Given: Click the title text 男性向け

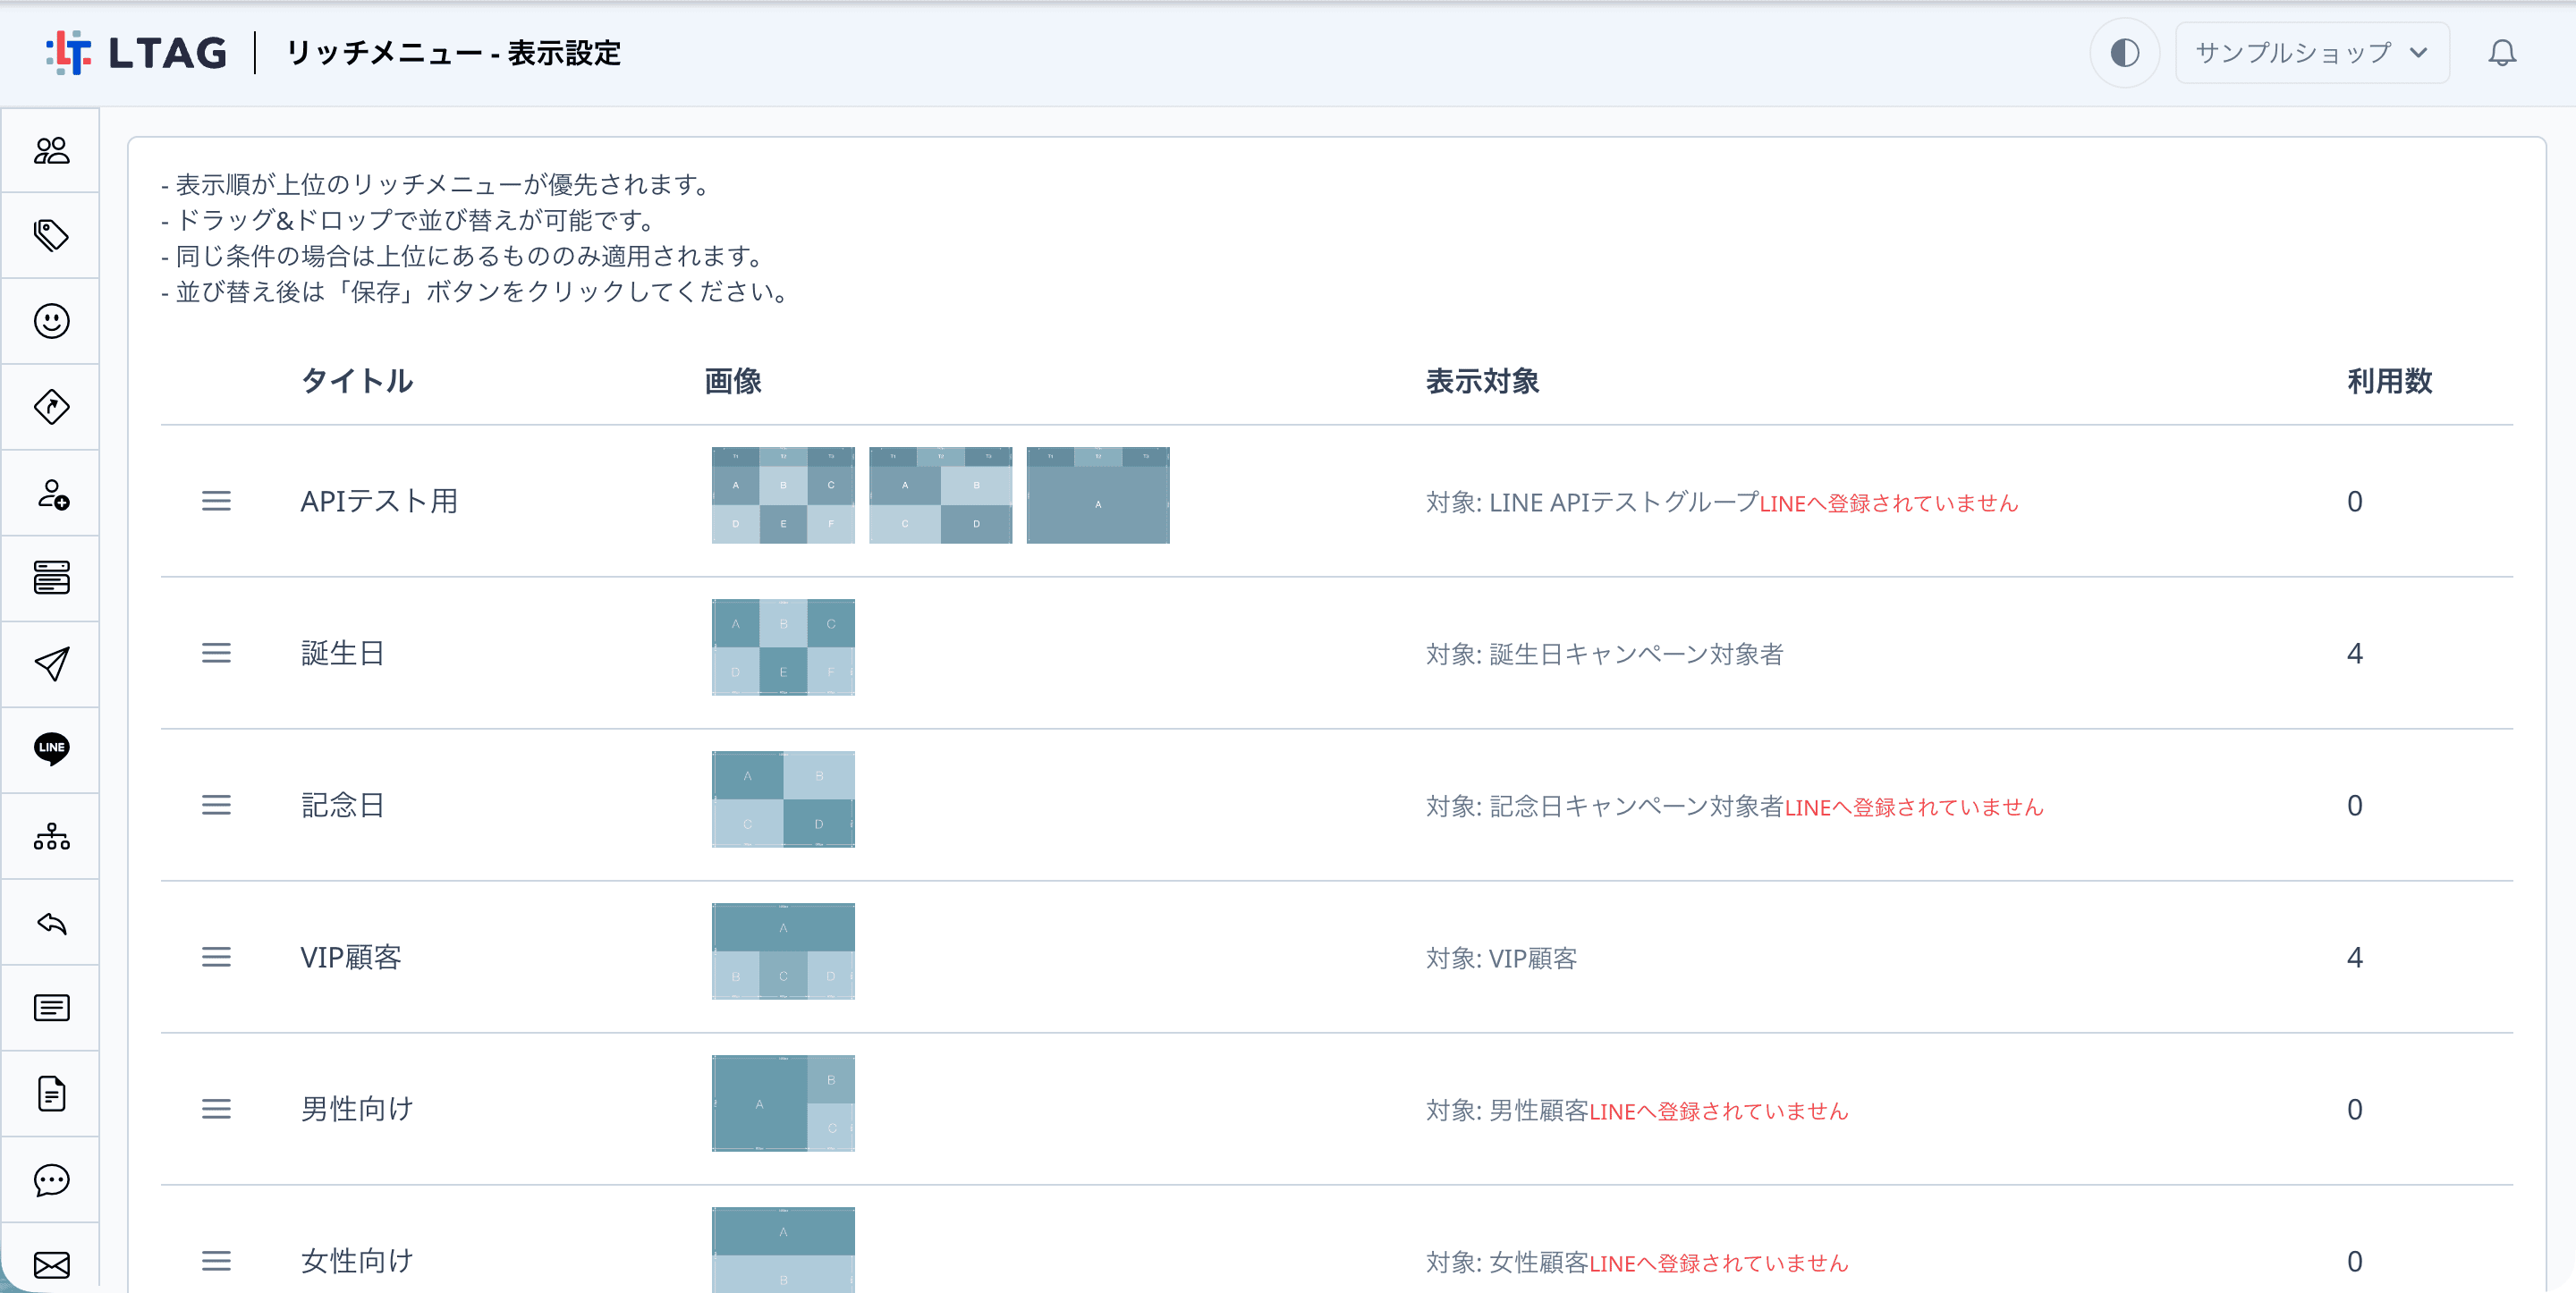Looking at the screenshot, I should tap(357, 1109).
